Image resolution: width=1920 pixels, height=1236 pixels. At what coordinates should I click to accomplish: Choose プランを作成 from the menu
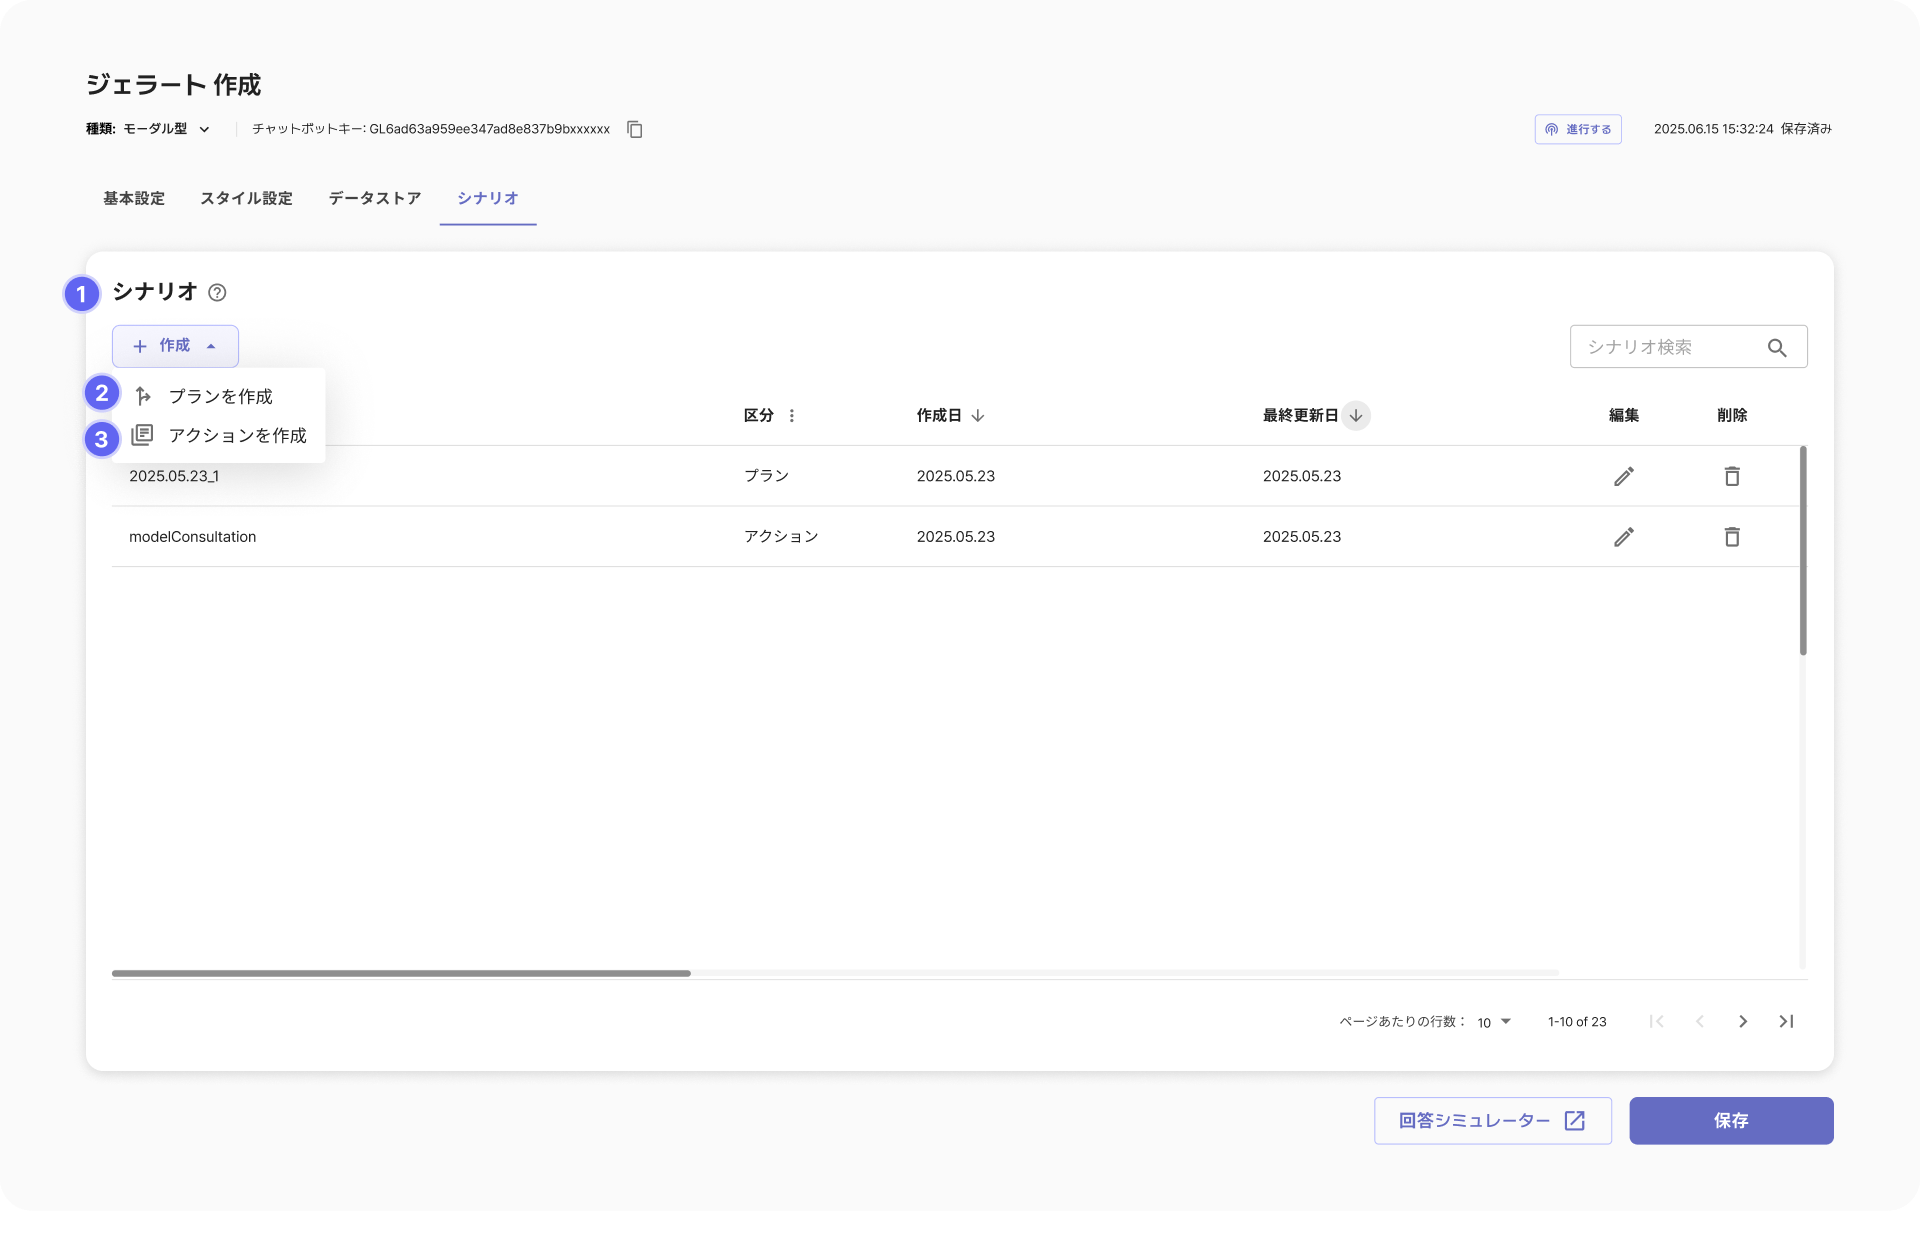click(x=220, y=396)
